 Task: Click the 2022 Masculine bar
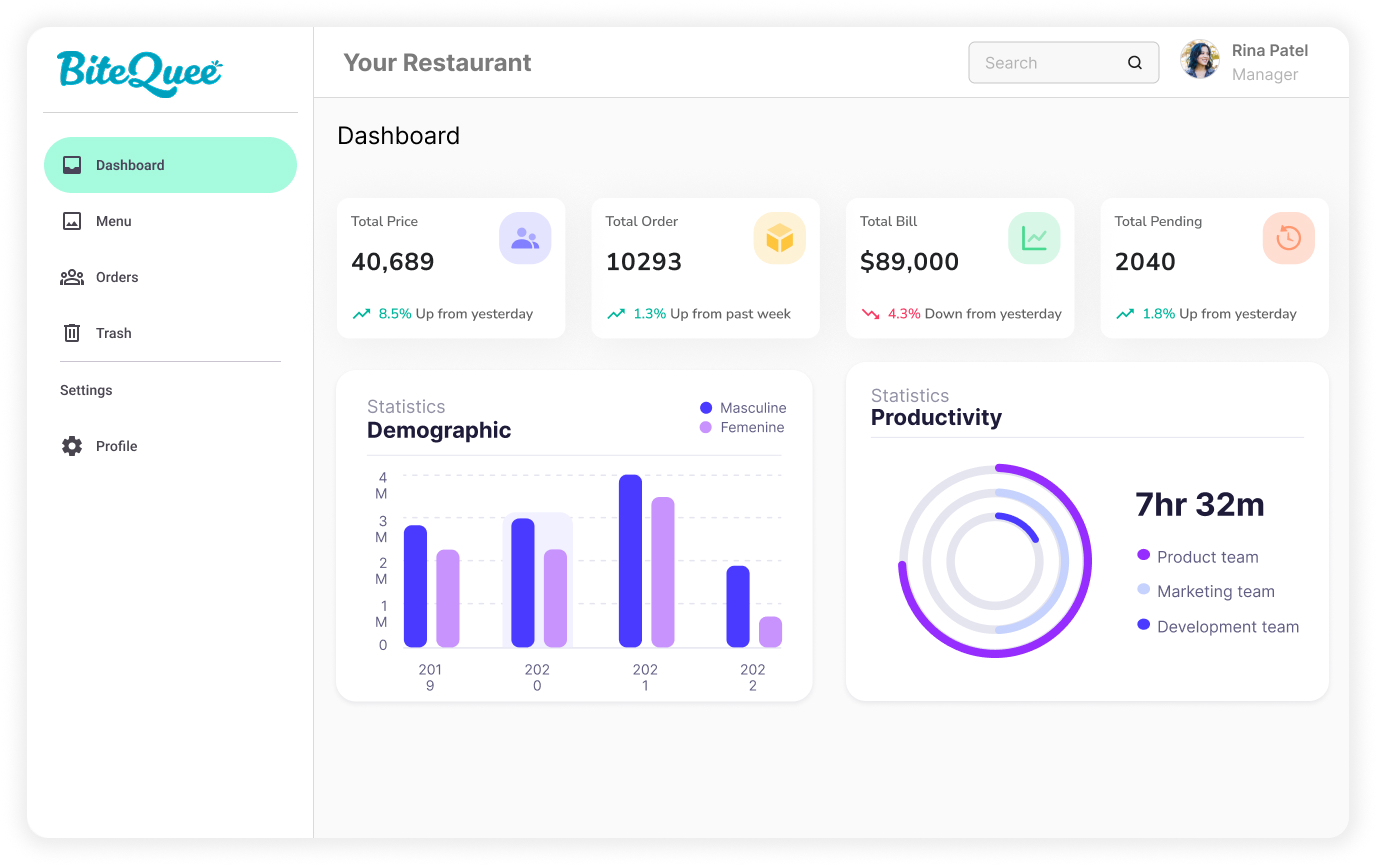coord(738,606)
